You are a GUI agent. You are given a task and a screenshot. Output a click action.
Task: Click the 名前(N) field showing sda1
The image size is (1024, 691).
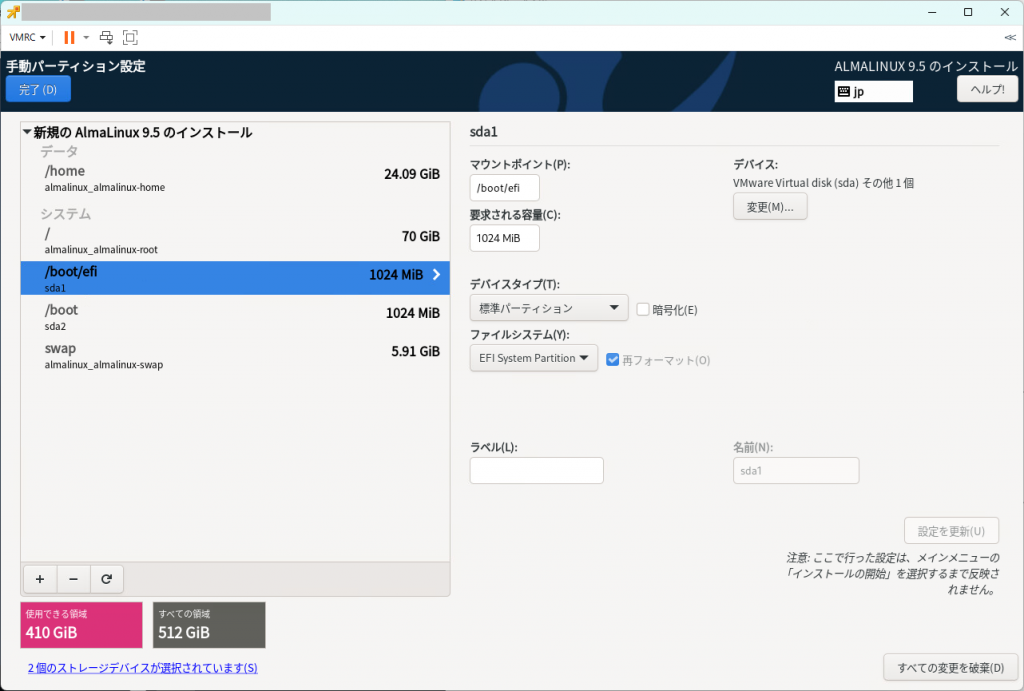click(795, 470)
